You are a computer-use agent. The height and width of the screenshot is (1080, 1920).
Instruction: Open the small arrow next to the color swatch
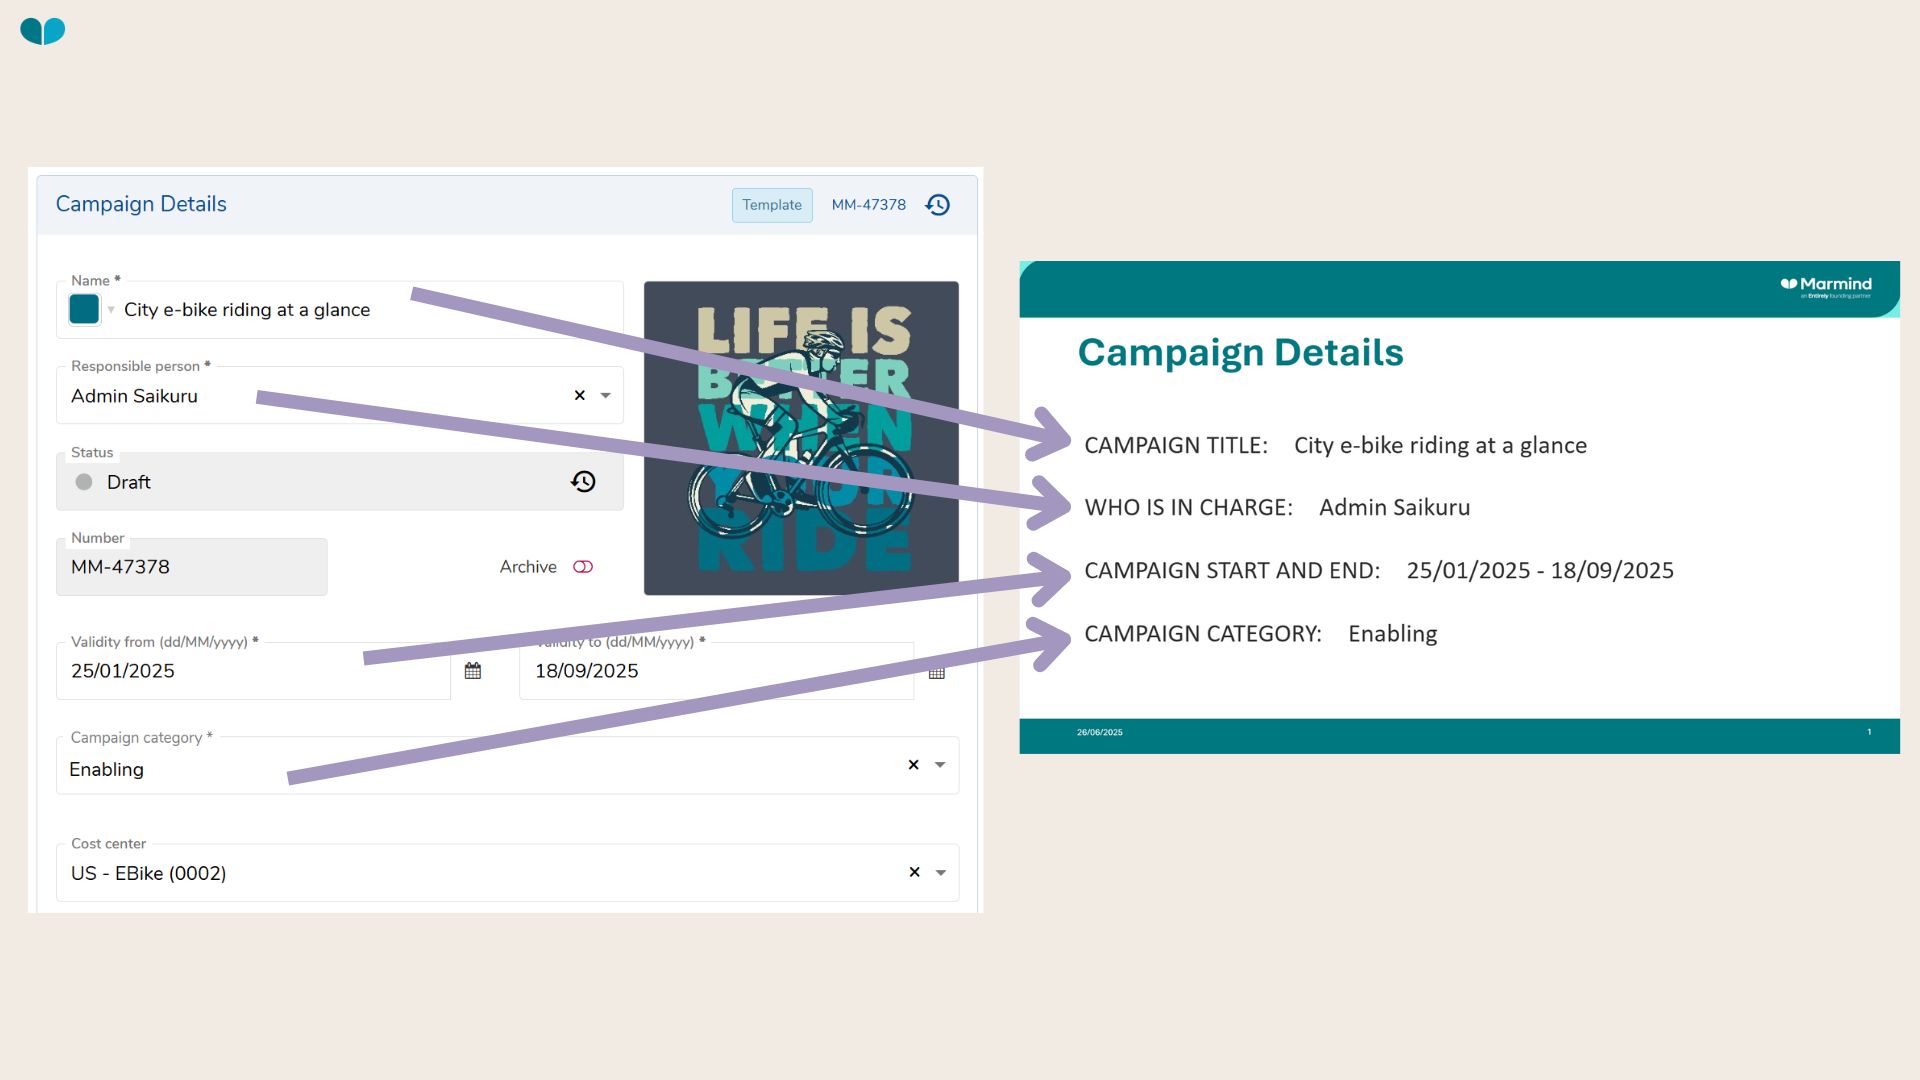point(111,310)
